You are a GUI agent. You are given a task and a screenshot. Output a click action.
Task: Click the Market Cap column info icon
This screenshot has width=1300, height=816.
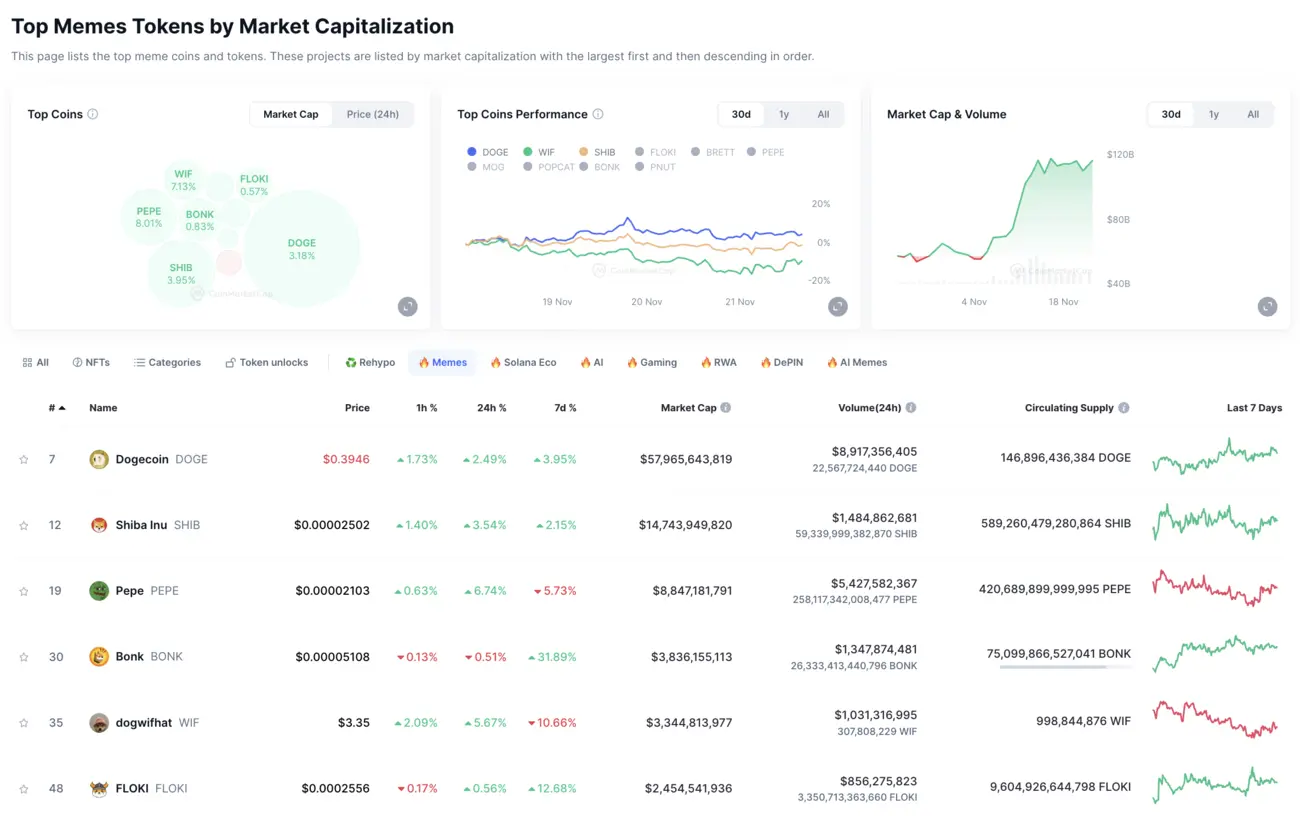point(726,408)
